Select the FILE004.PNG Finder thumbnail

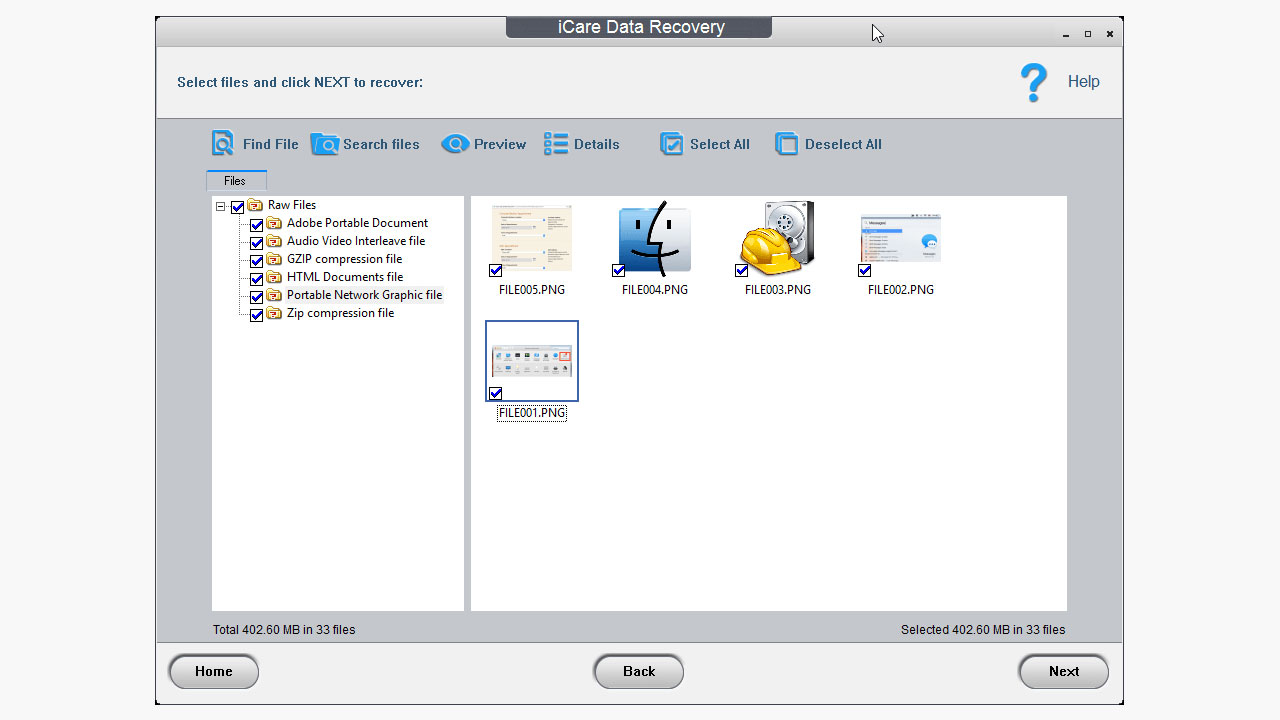click(655, 238)
